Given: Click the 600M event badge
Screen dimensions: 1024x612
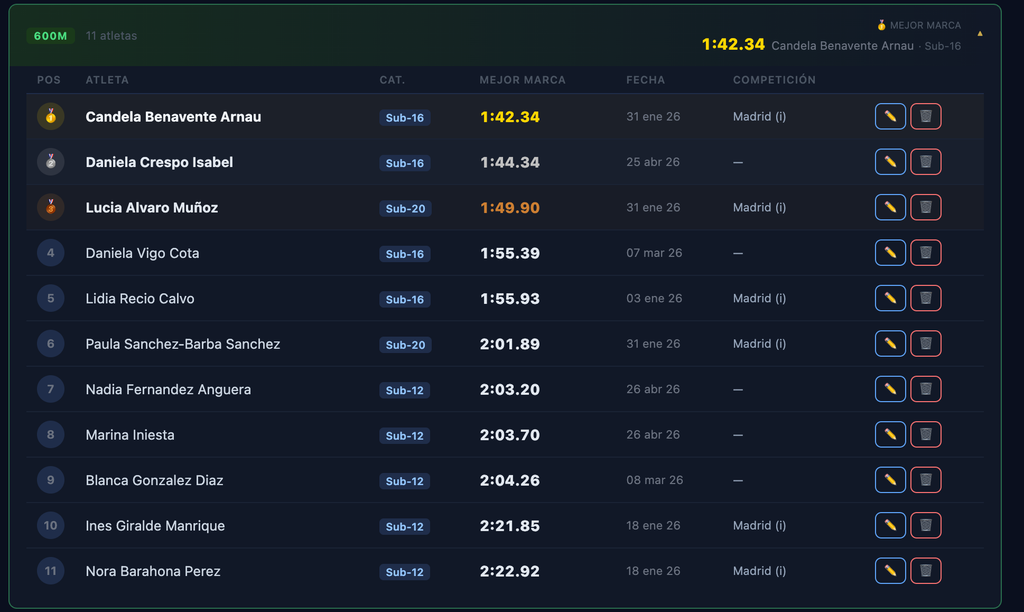Looking at the screenshot, I should click(50, 36).
